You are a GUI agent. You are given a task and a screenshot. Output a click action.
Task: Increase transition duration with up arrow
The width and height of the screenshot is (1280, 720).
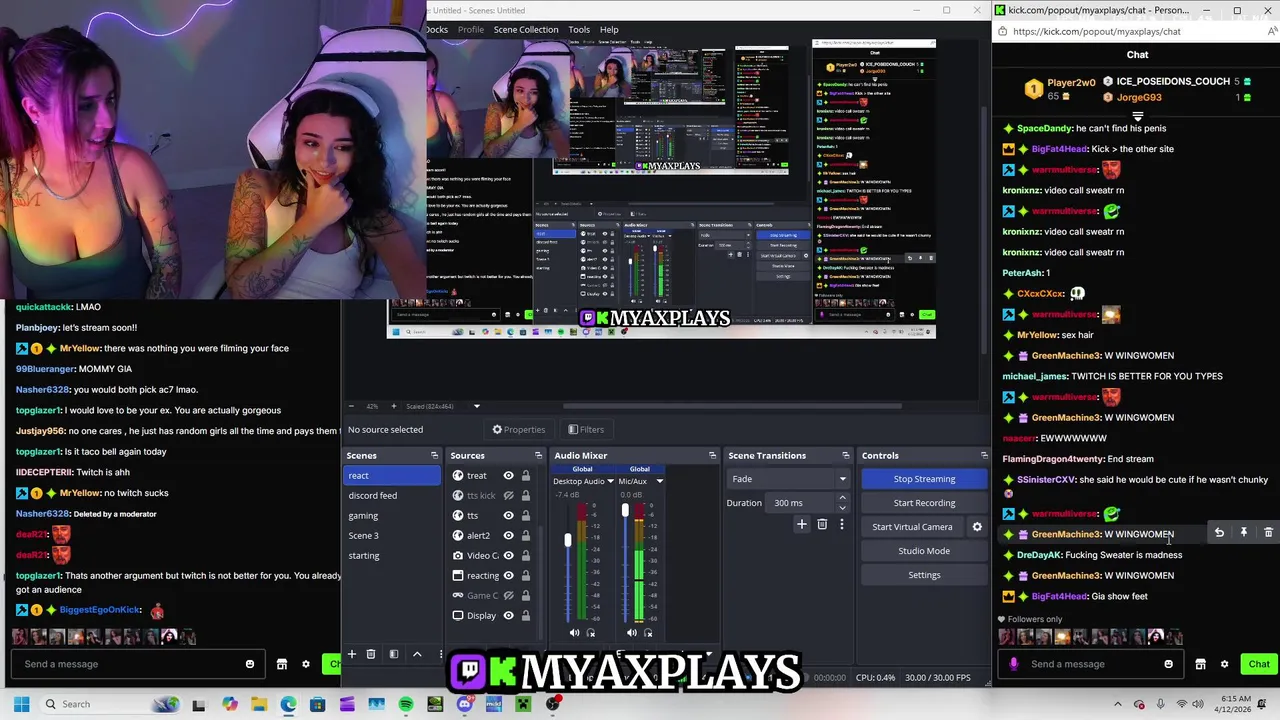(842, 498)
